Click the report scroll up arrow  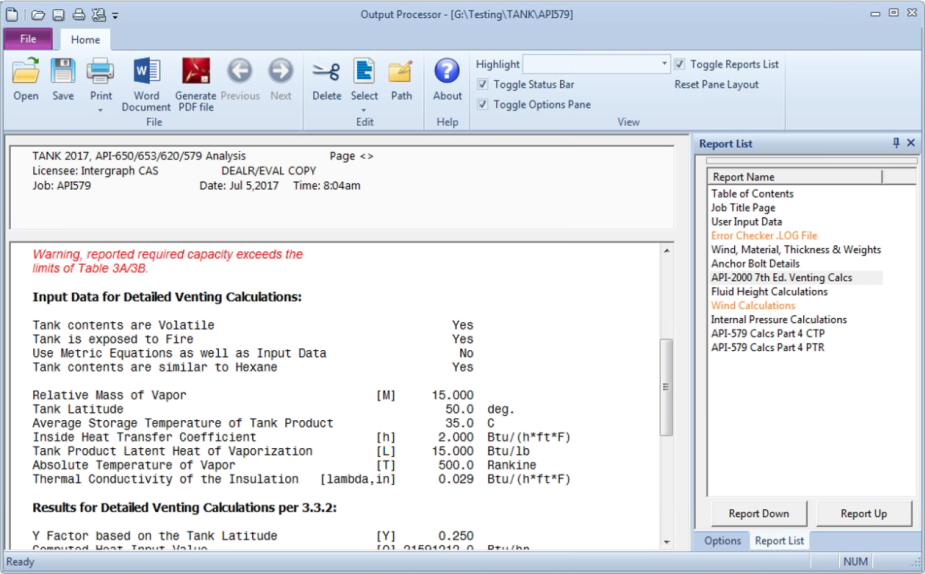667,251
